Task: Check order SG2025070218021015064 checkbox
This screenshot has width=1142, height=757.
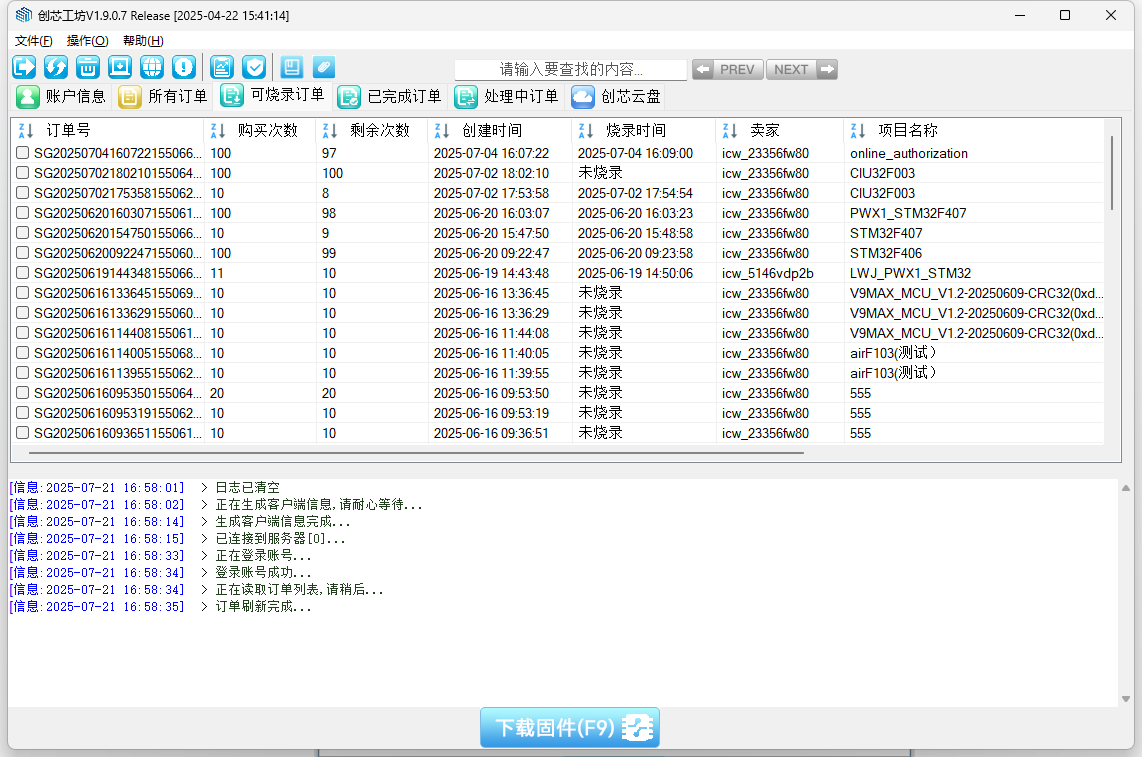Action: (x=23, y=173)
